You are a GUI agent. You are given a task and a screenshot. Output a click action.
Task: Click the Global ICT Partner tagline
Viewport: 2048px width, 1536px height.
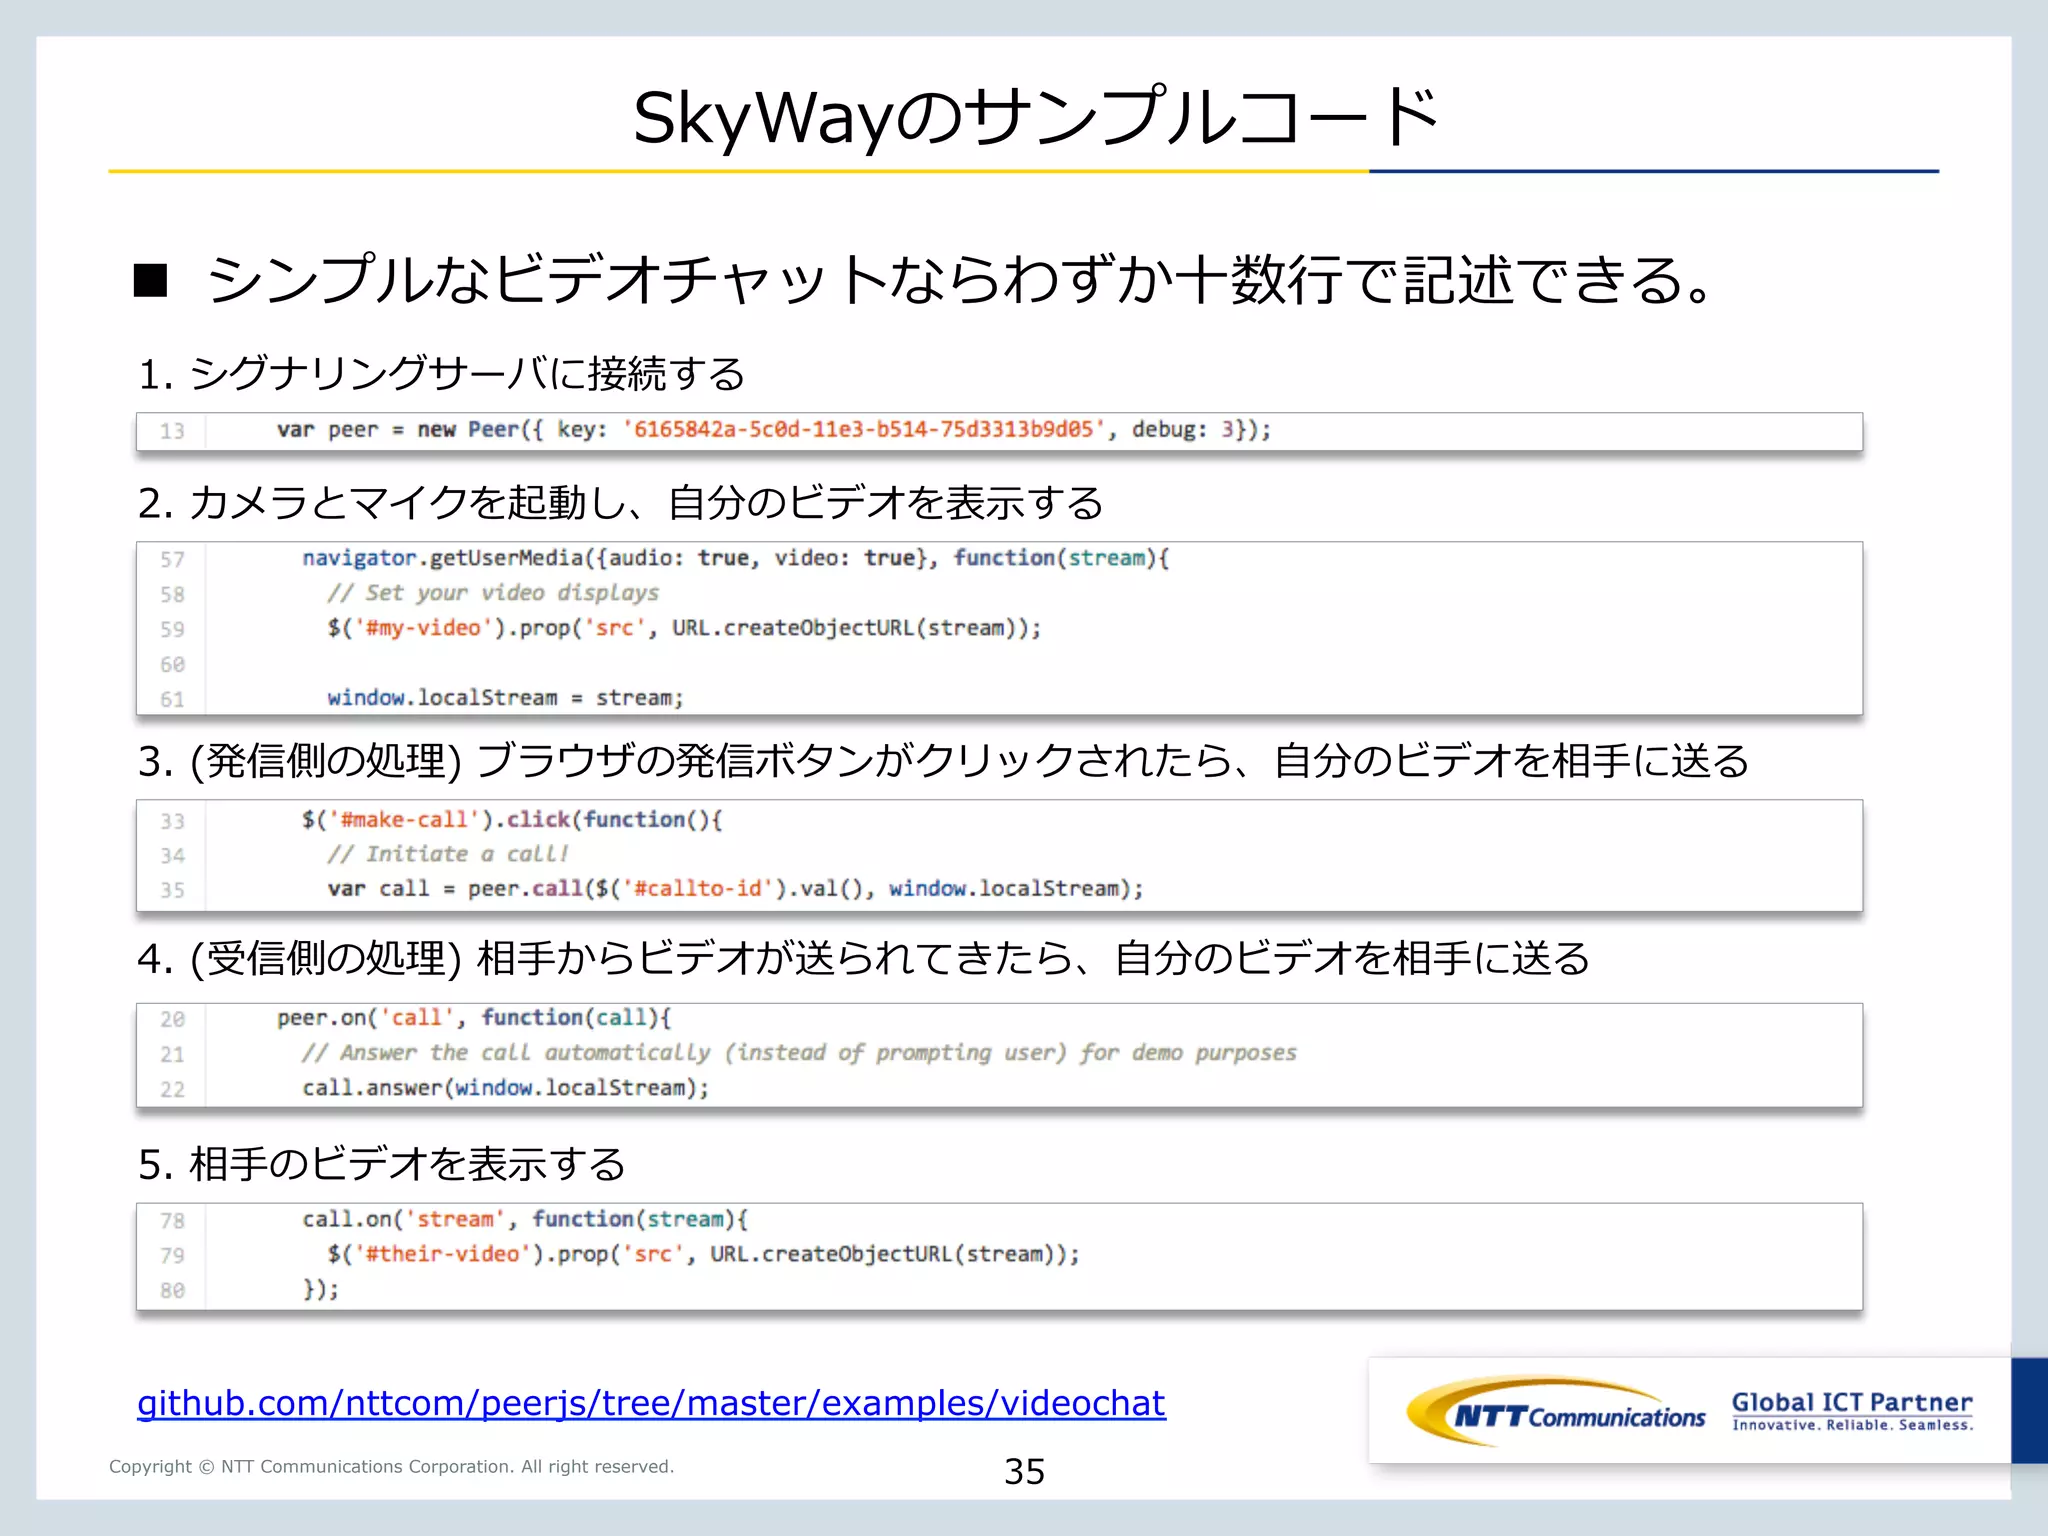(1852, 1411)
